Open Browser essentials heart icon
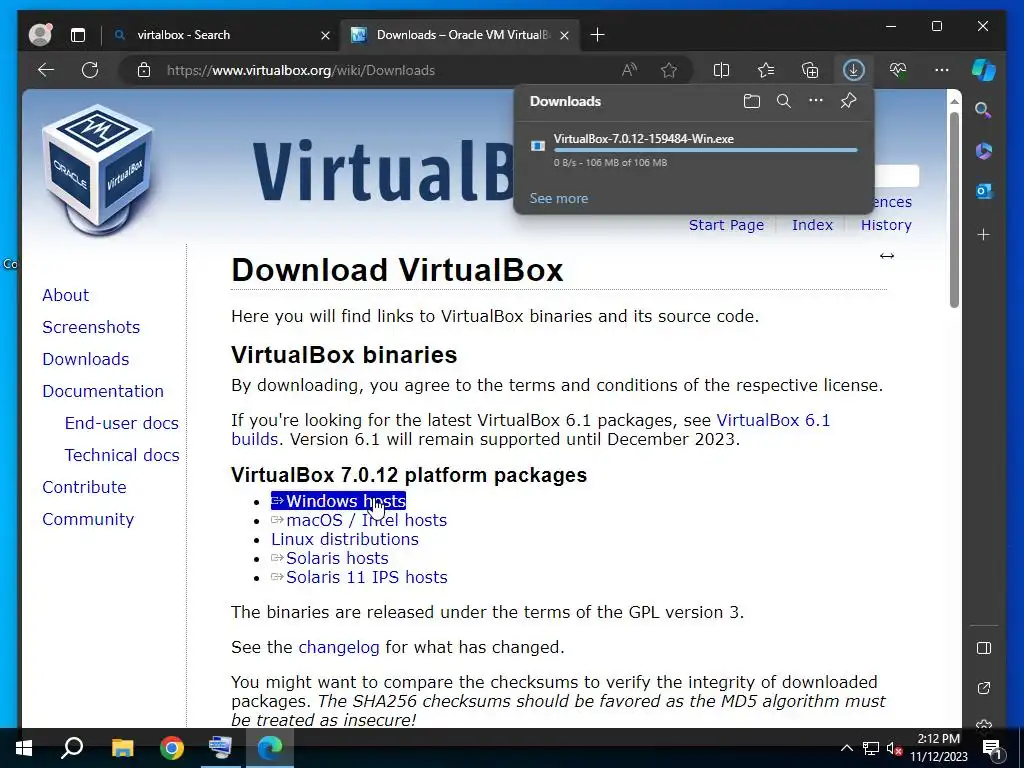 (898, 70)
